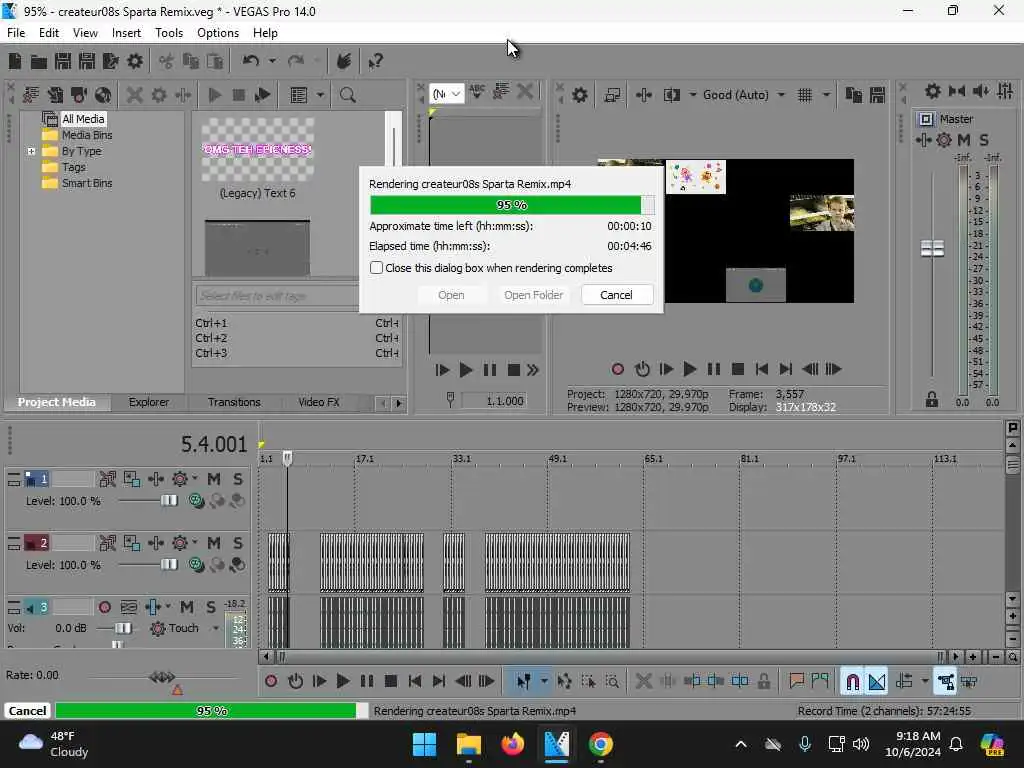Screen dimensions: 1024x768
Task: Open the Good (Auto) preview quality dropdown
Action: (x=781, y=95)
